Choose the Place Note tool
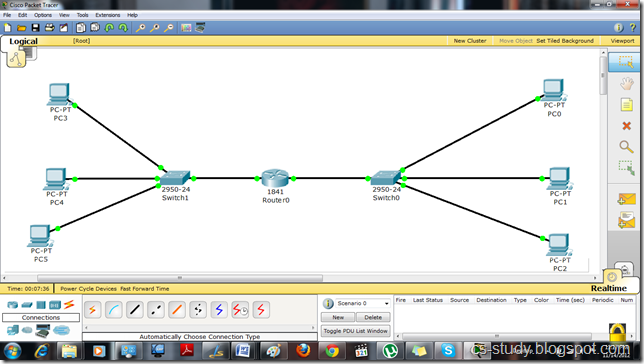644x364 pixels. (x=626, y=105)
